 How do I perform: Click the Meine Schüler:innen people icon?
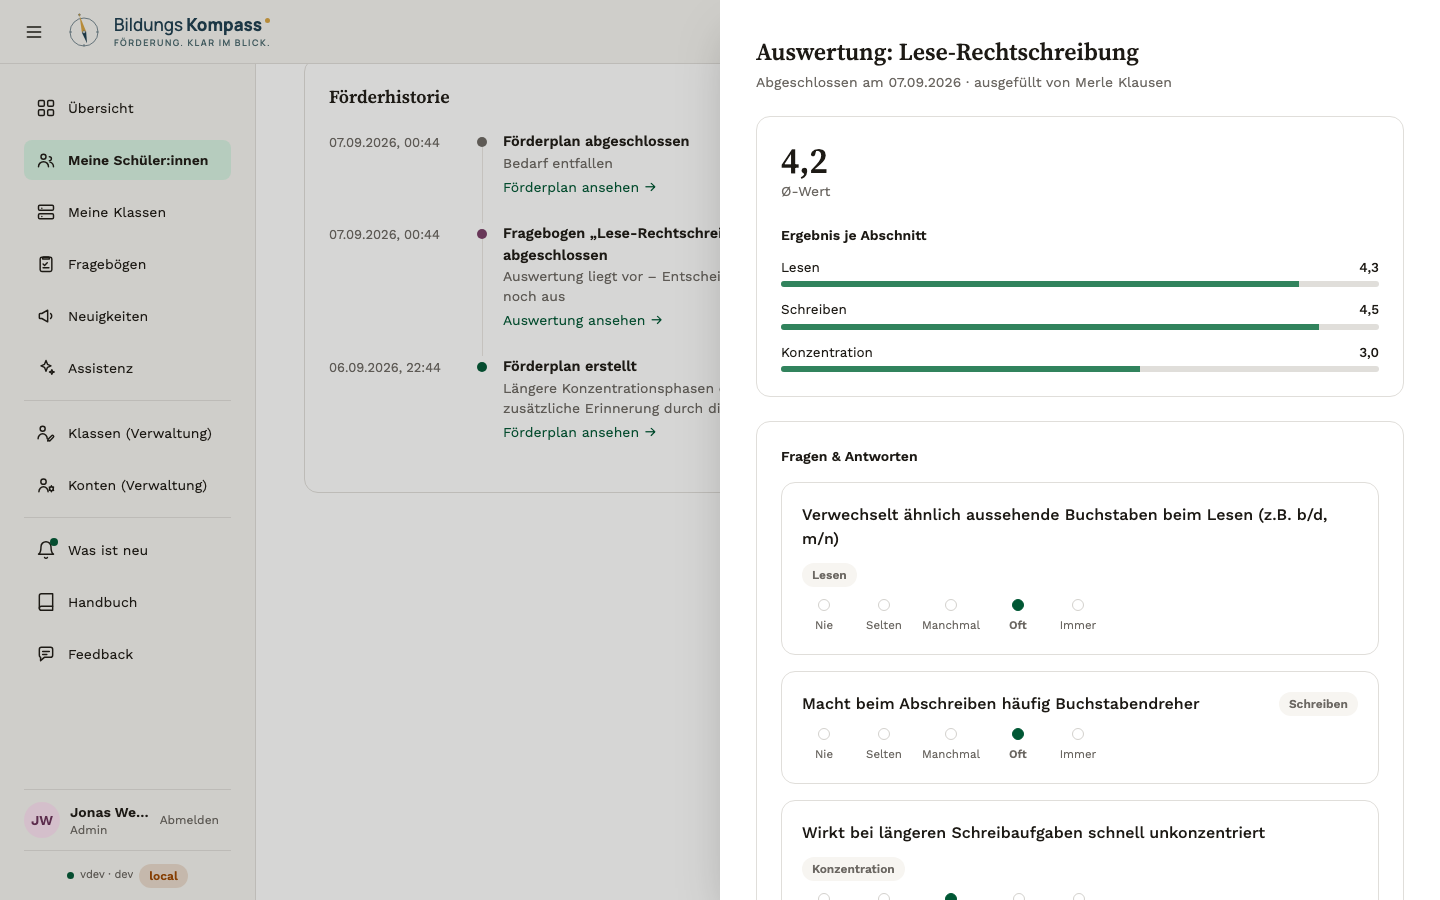tap(46, 160)
